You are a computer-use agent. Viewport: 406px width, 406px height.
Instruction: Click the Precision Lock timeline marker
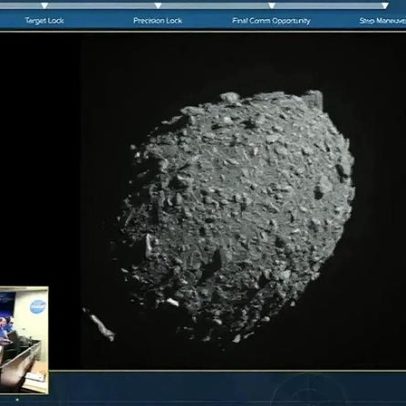click(158, 6)
